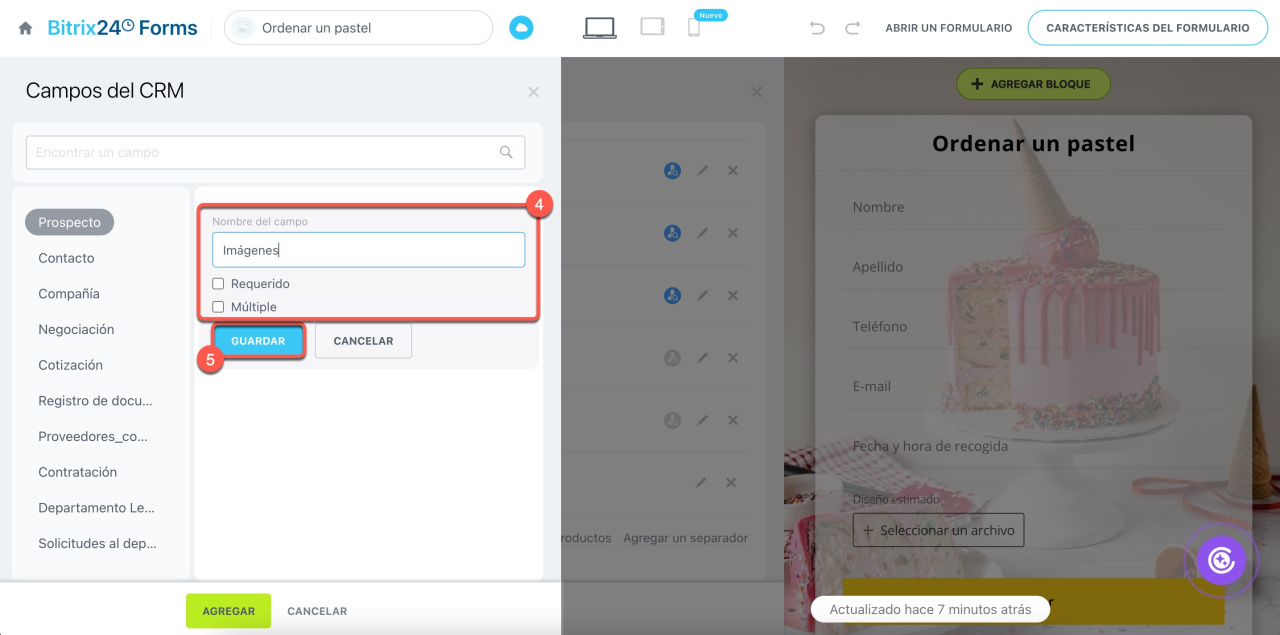This screenshot has height=635, width=1280.
Task: Focus the Nombre del campo input
Action: click(x=368, y=250)
